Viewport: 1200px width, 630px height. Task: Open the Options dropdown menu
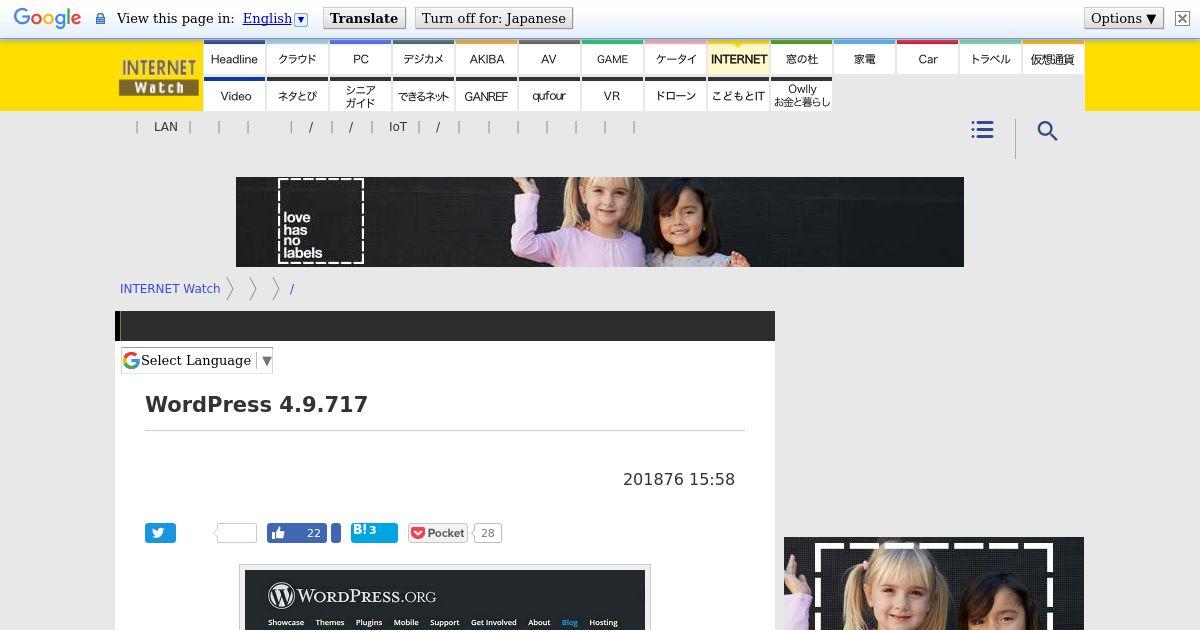1124,18
